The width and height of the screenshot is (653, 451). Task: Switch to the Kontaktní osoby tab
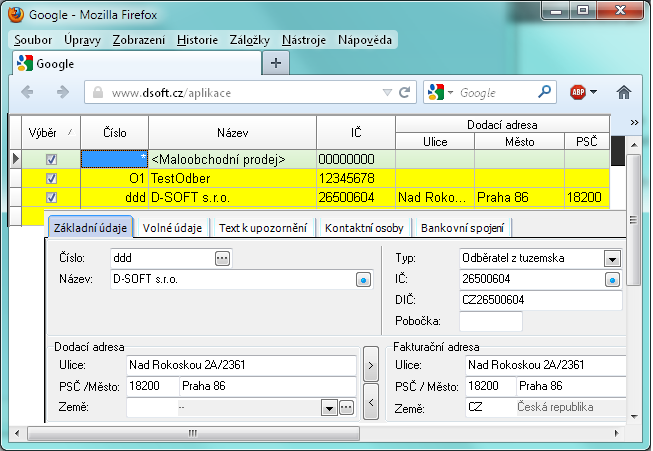364,228
